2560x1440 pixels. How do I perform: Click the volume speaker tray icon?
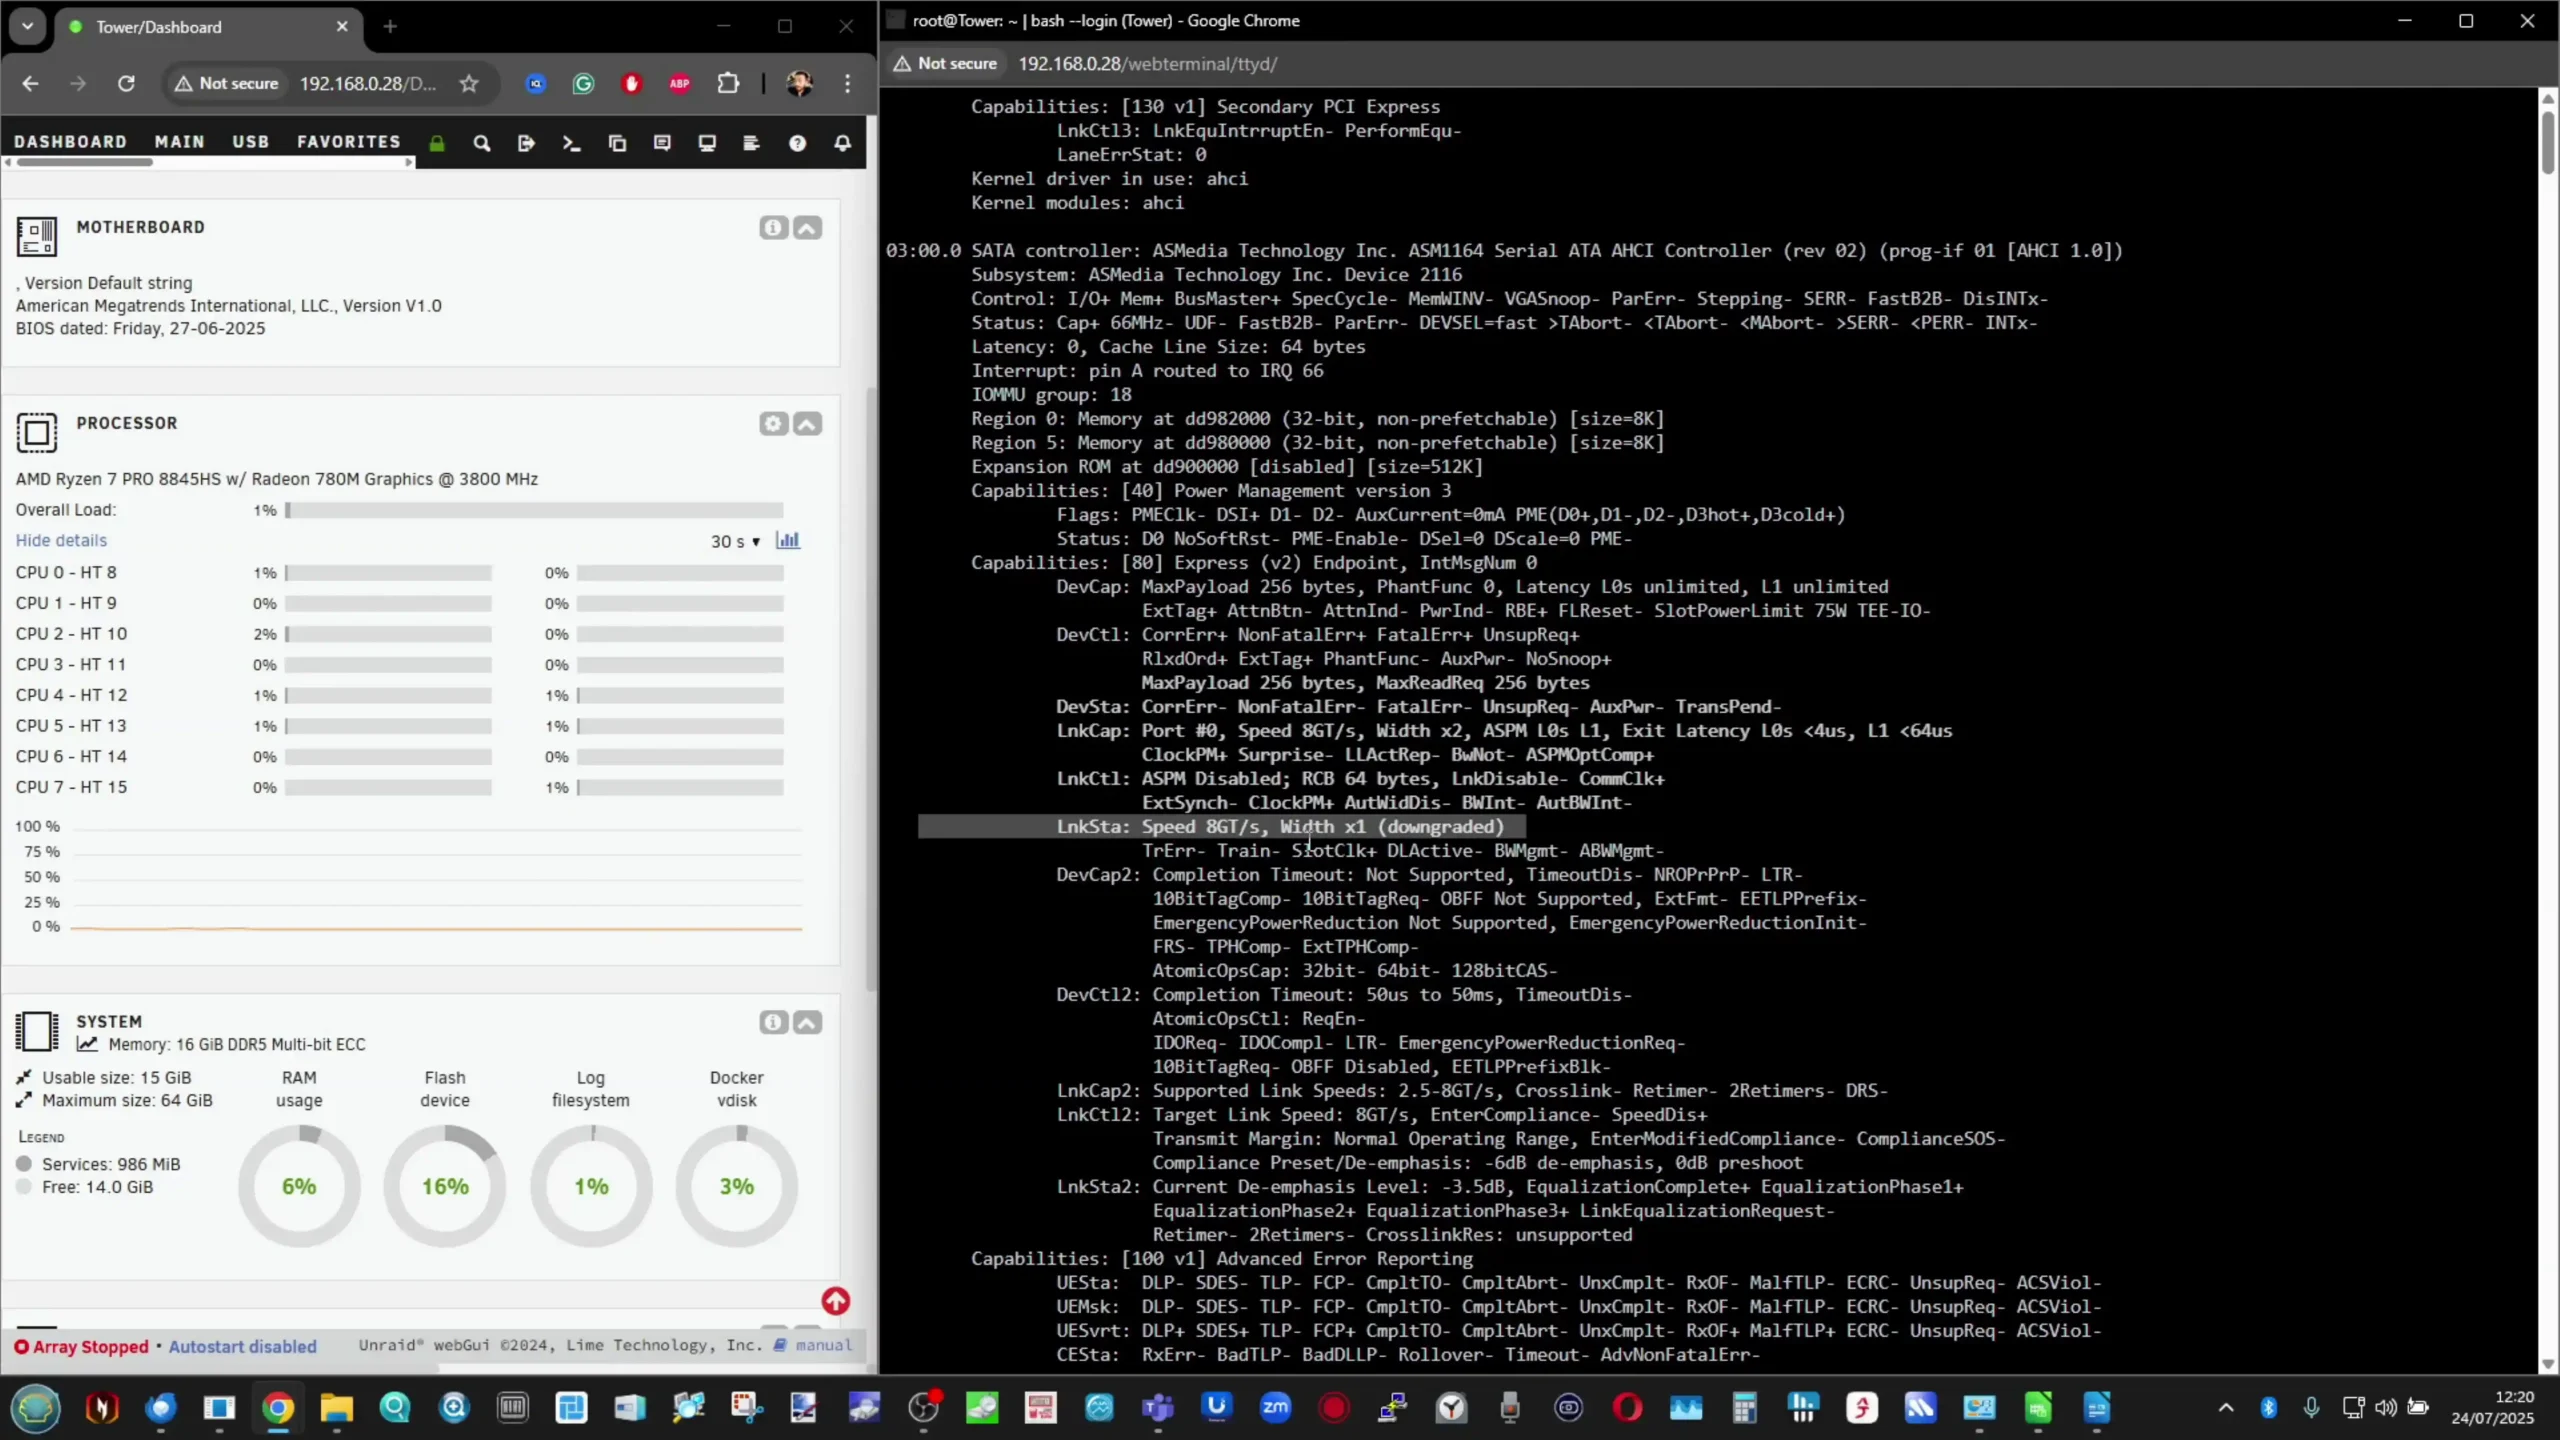[2385, 1408]
